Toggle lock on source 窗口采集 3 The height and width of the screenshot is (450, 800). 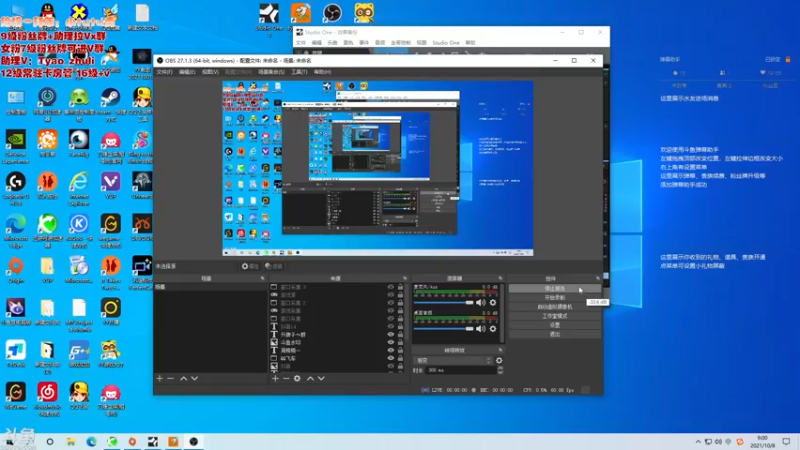click(401, 287)
